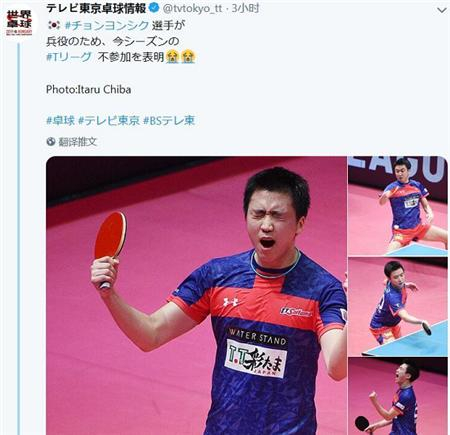Click the 3小时 timestamp

pyautogui.click(x=245, y=8)
